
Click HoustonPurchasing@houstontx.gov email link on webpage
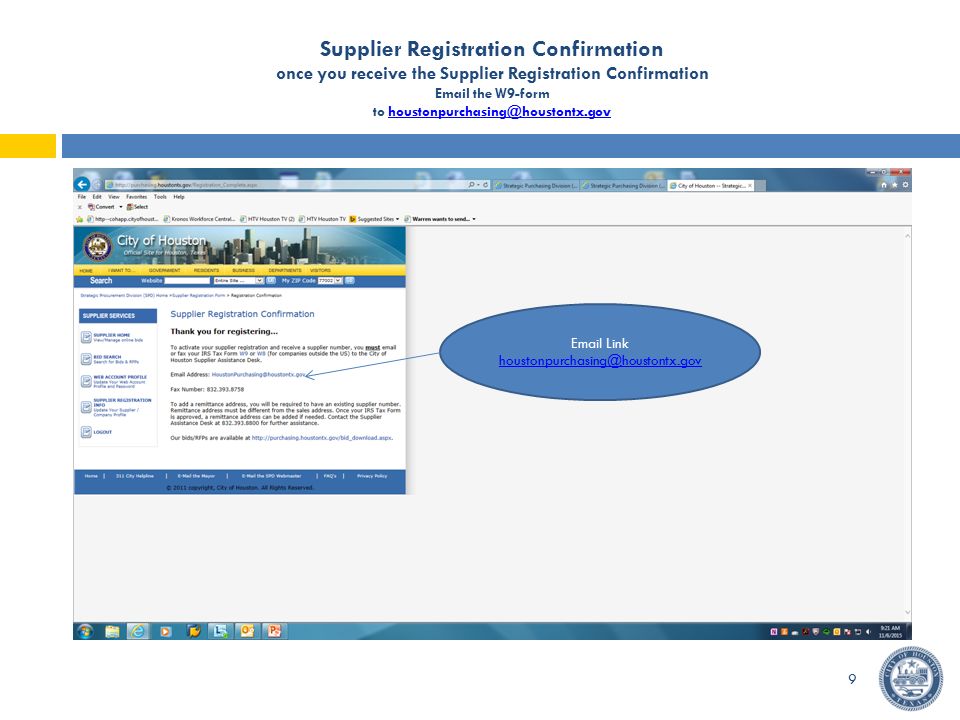[x=258, y=374]
